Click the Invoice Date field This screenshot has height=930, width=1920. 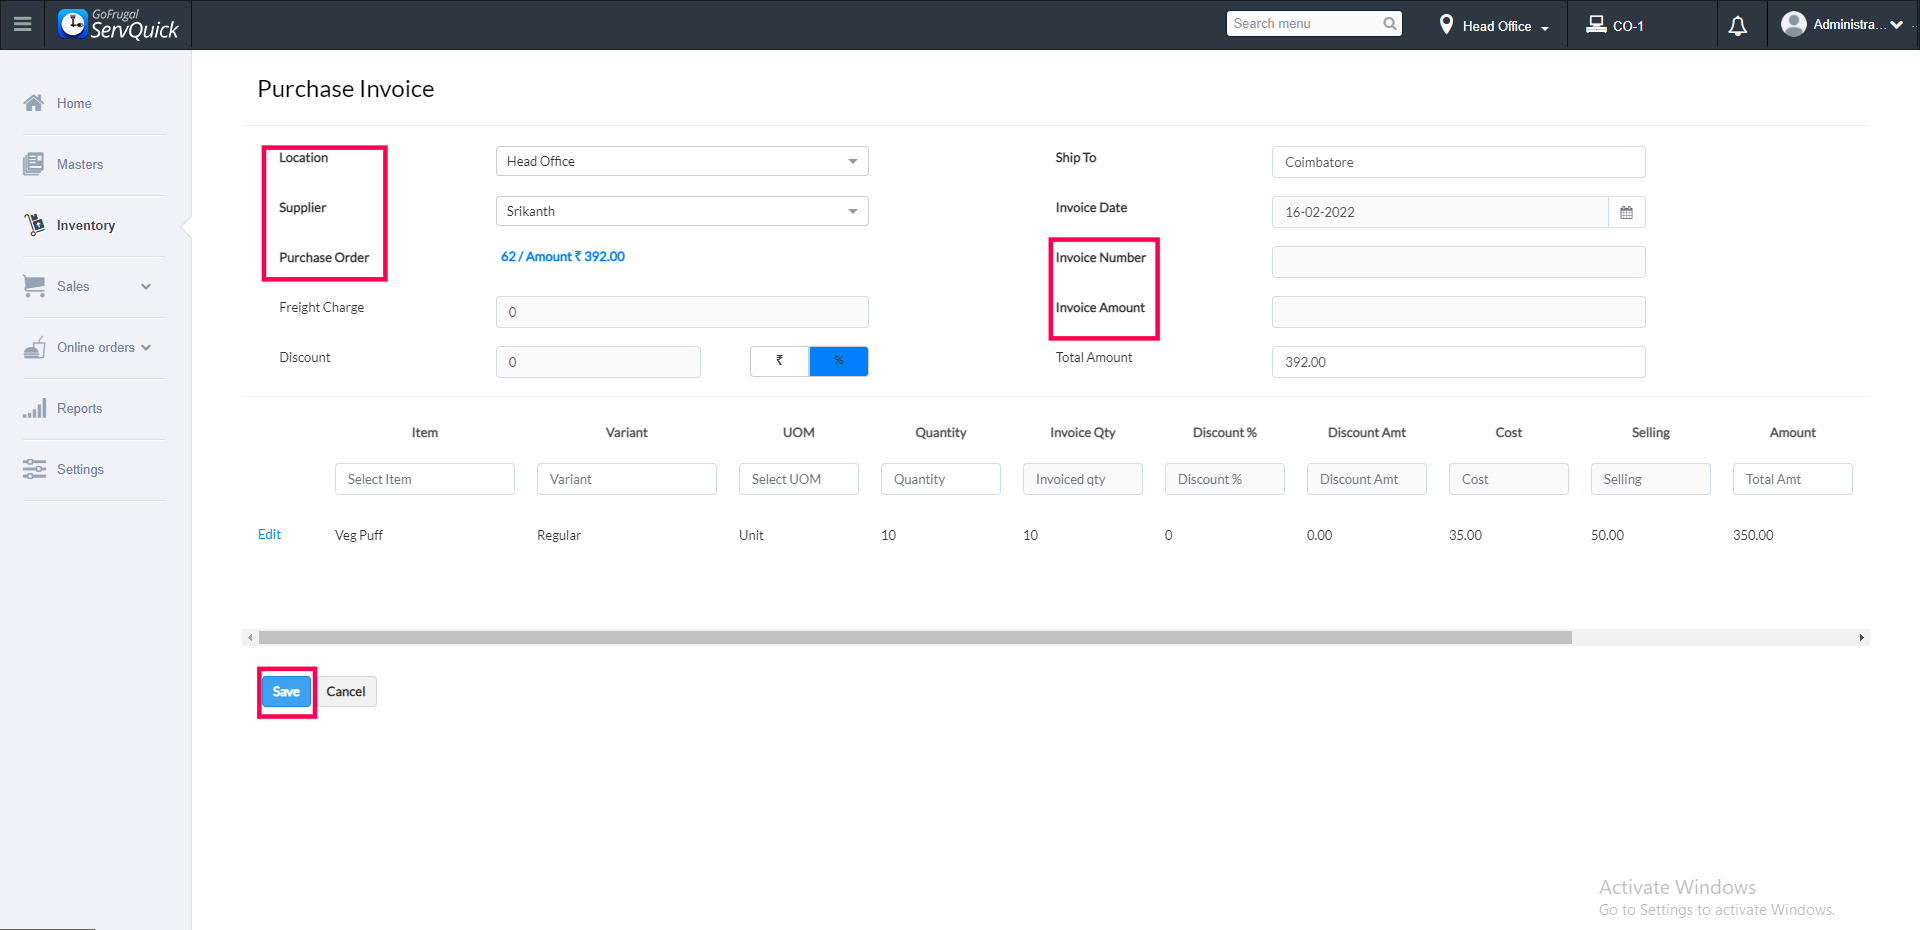click(1440, 212)
